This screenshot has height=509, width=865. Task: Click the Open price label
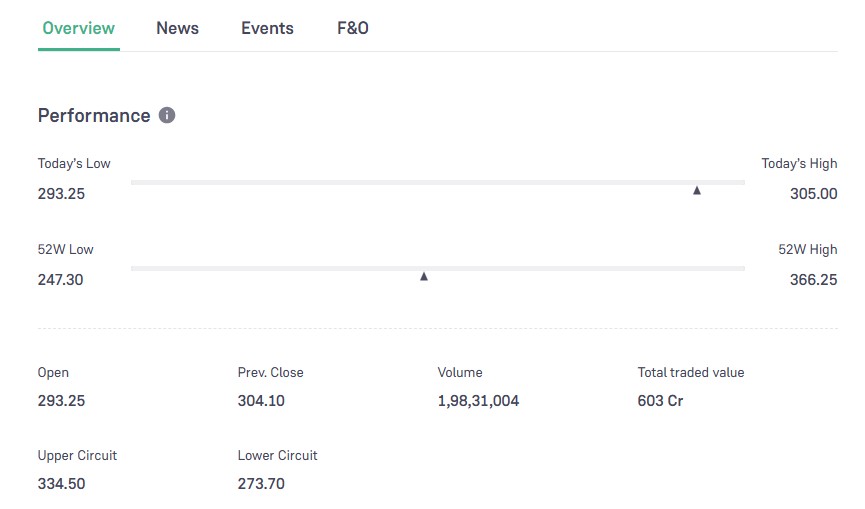[54, 372]
